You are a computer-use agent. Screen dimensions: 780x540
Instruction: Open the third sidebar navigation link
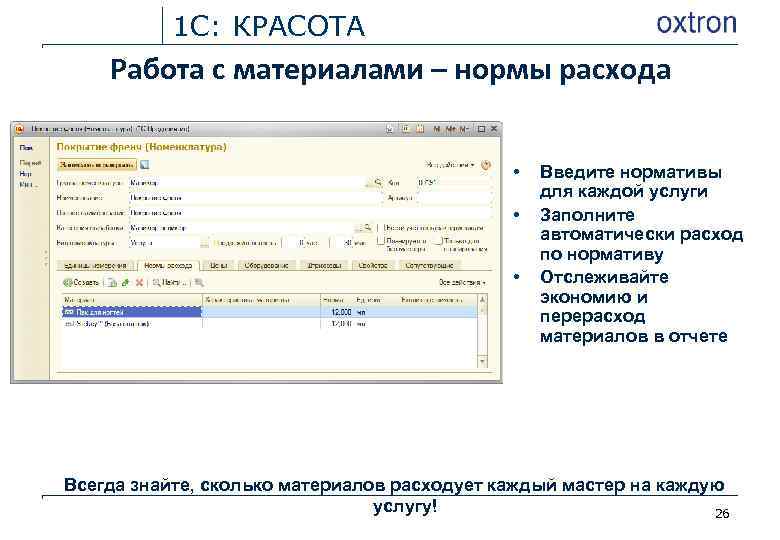click(x=25, y=174)
